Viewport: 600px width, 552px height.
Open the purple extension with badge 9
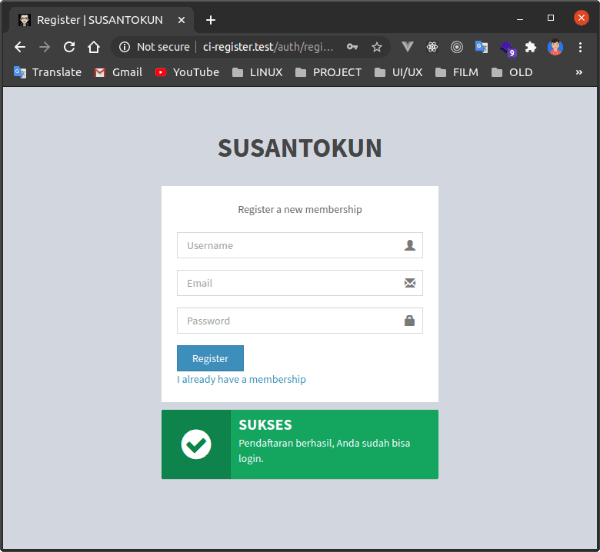click(508, 48)
